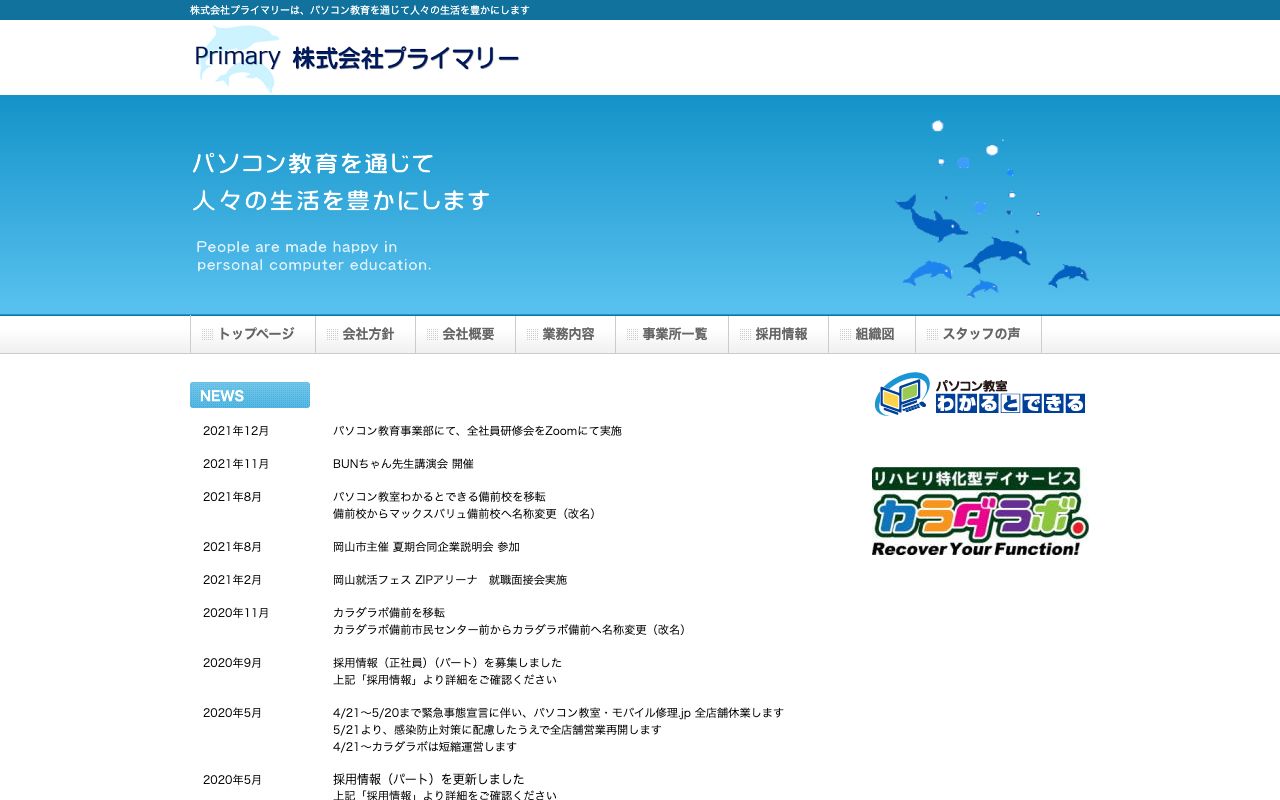Click the パソコン教室わかるとできる banner
The image size is (1280, 800).
[x=979, y=393]
